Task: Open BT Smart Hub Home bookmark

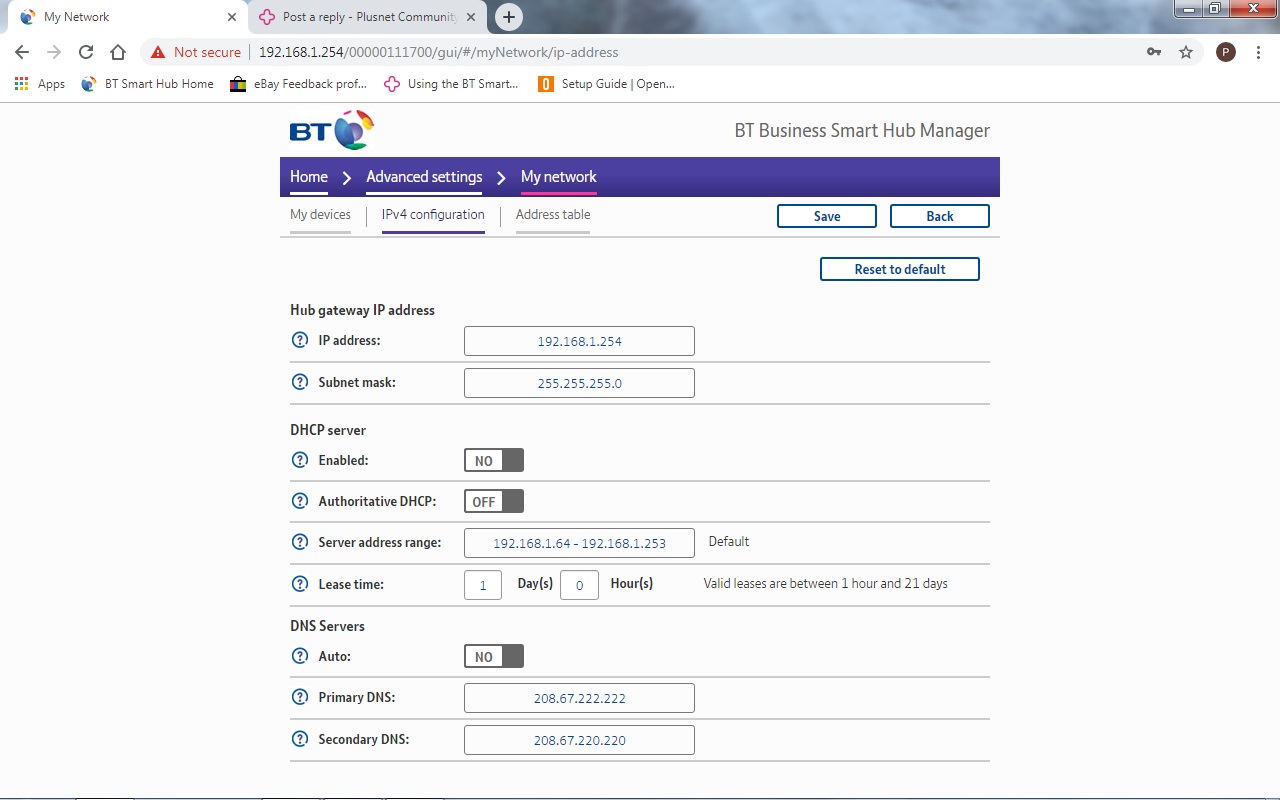Action: point(148,84)
